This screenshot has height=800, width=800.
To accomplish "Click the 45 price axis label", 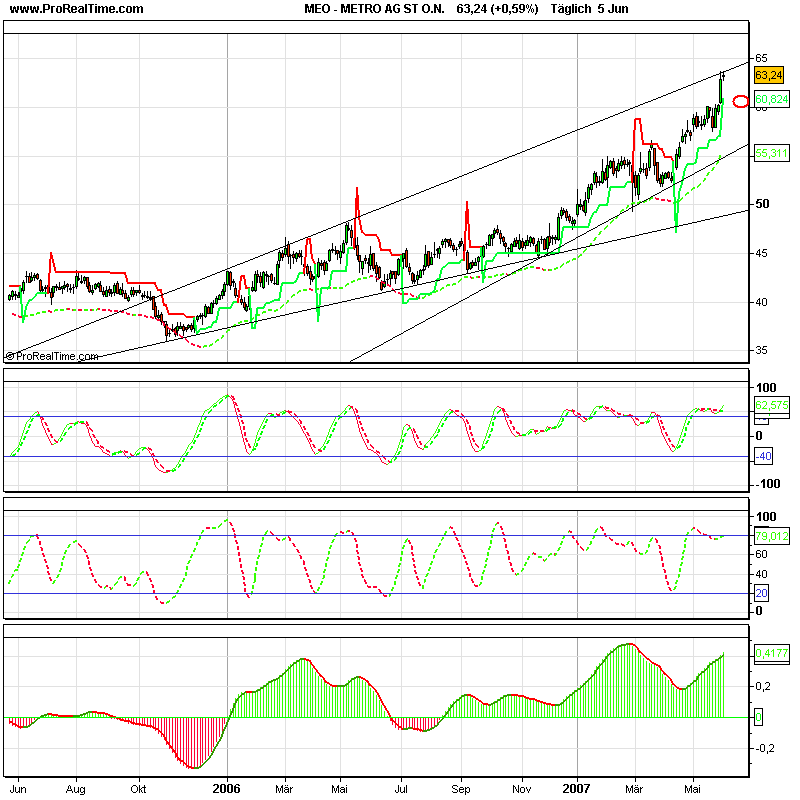I will (761, 253).
